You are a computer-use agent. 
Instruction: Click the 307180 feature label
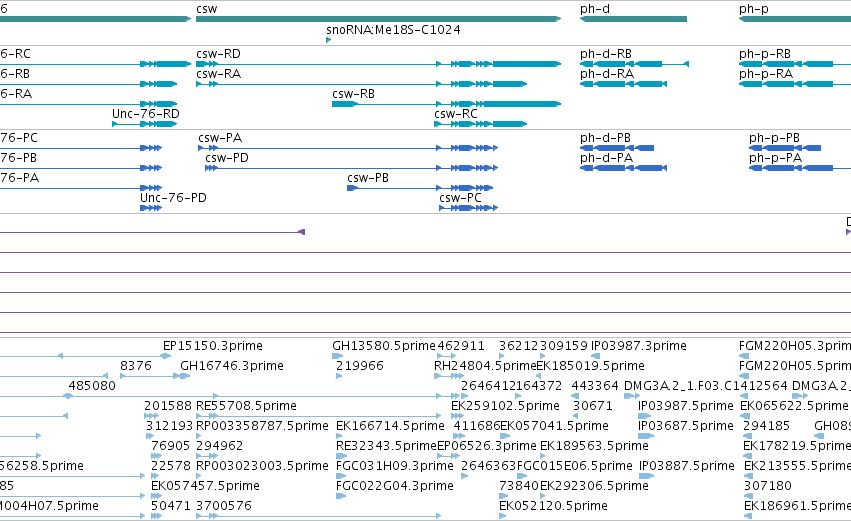tap(767, 486)
